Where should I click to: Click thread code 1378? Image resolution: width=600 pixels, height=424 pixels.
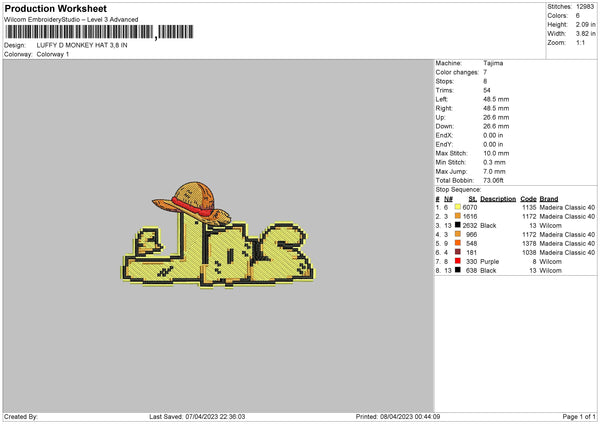(529, 243)
